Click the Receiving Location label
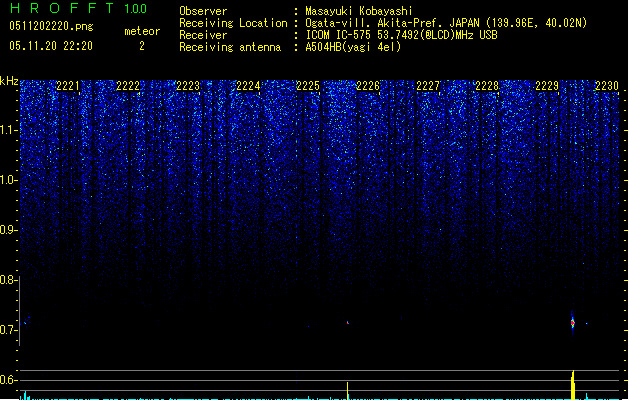This screenshot has width=629, height=400. click(x=233, y=23)
